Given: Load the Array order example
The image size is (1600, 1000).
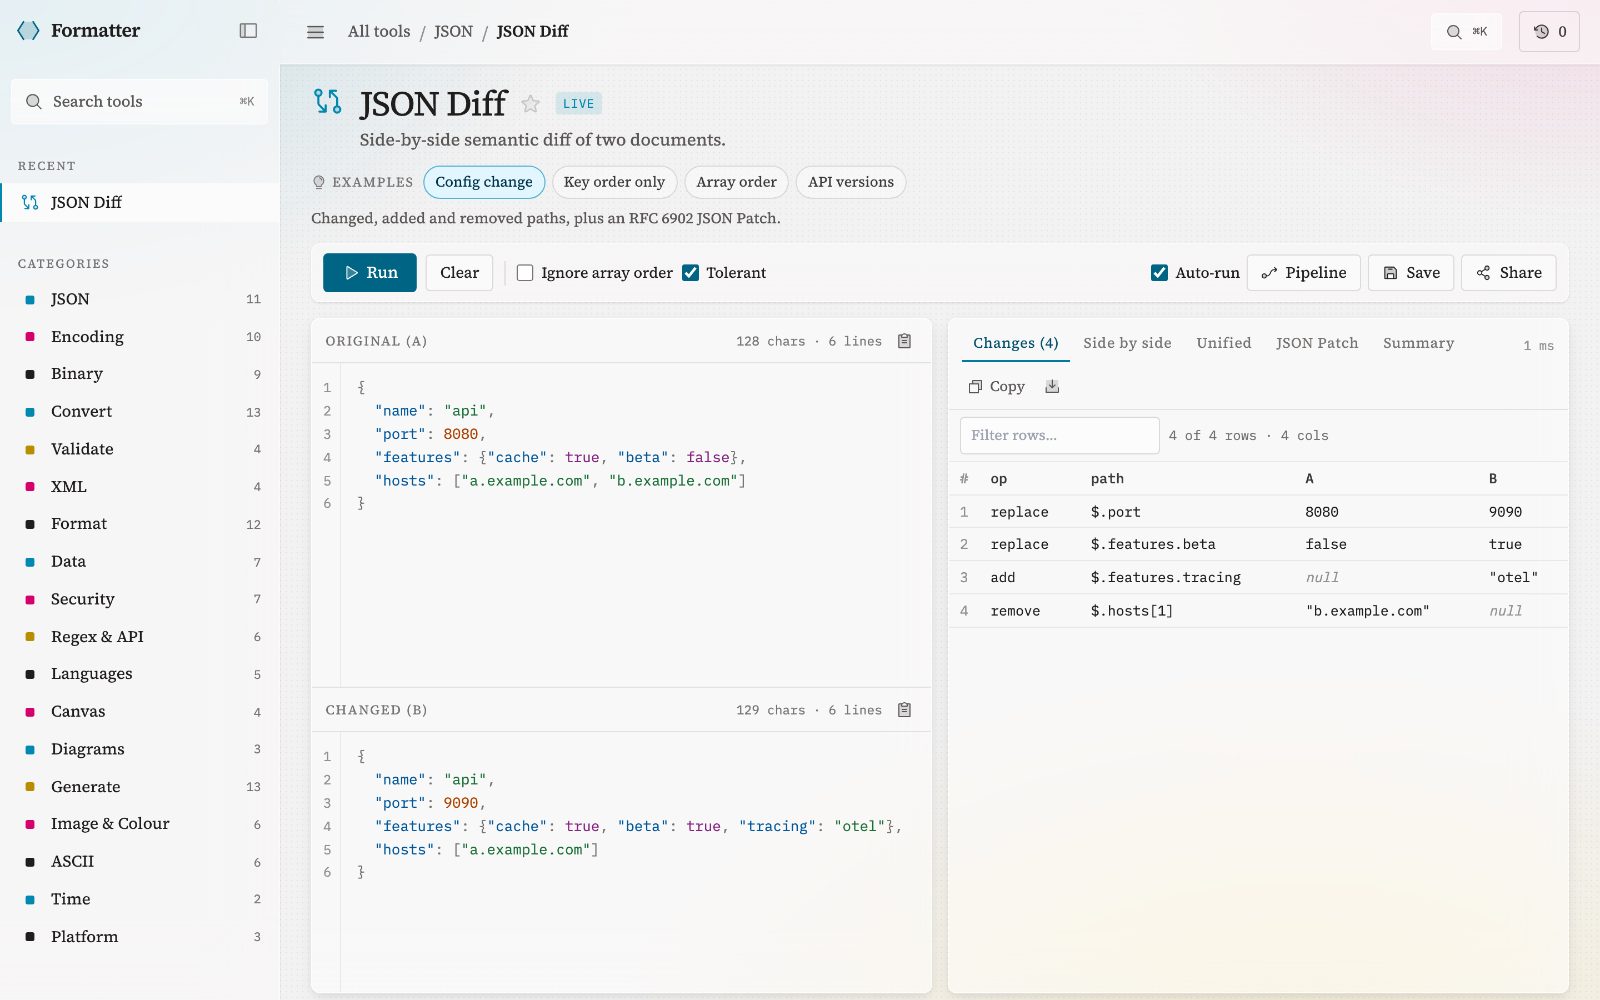Looking at the screenshot, I should [x=736, y=182].
